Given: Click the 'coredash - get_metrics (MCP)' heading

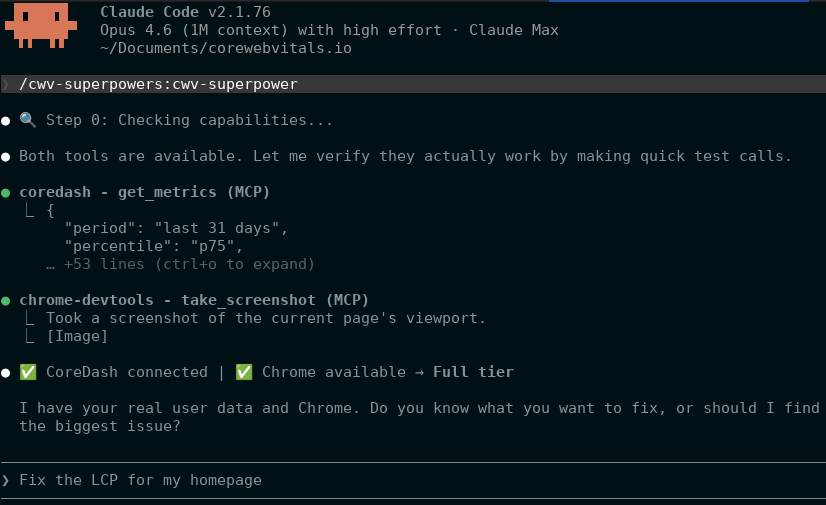Looking at the screenshot, I should (144, 192).
